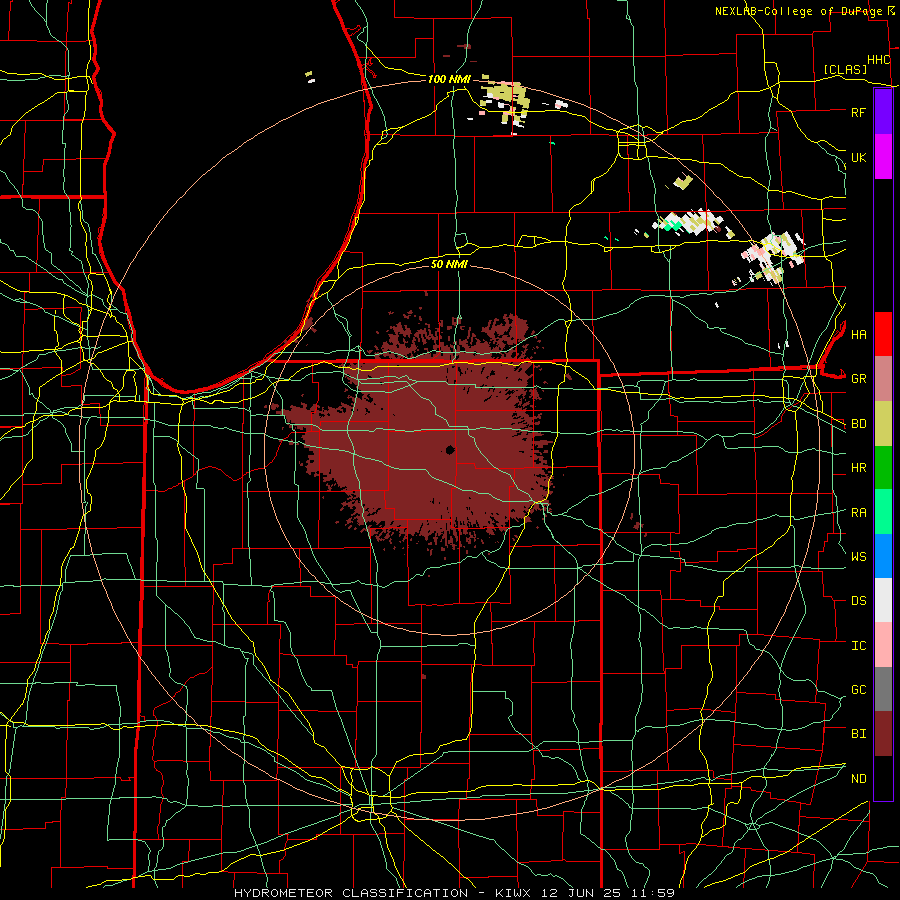Click the olive-yellow BD legend swatch
Image resolution: width=900 pixels, height=900 pixels.
[x=883, y=424]
